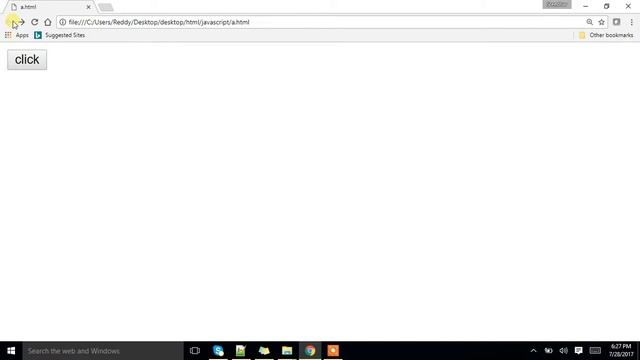Reload the page with refresh icon
The width and height of the screenshot is (640, 360).
[x=35, y=22]
